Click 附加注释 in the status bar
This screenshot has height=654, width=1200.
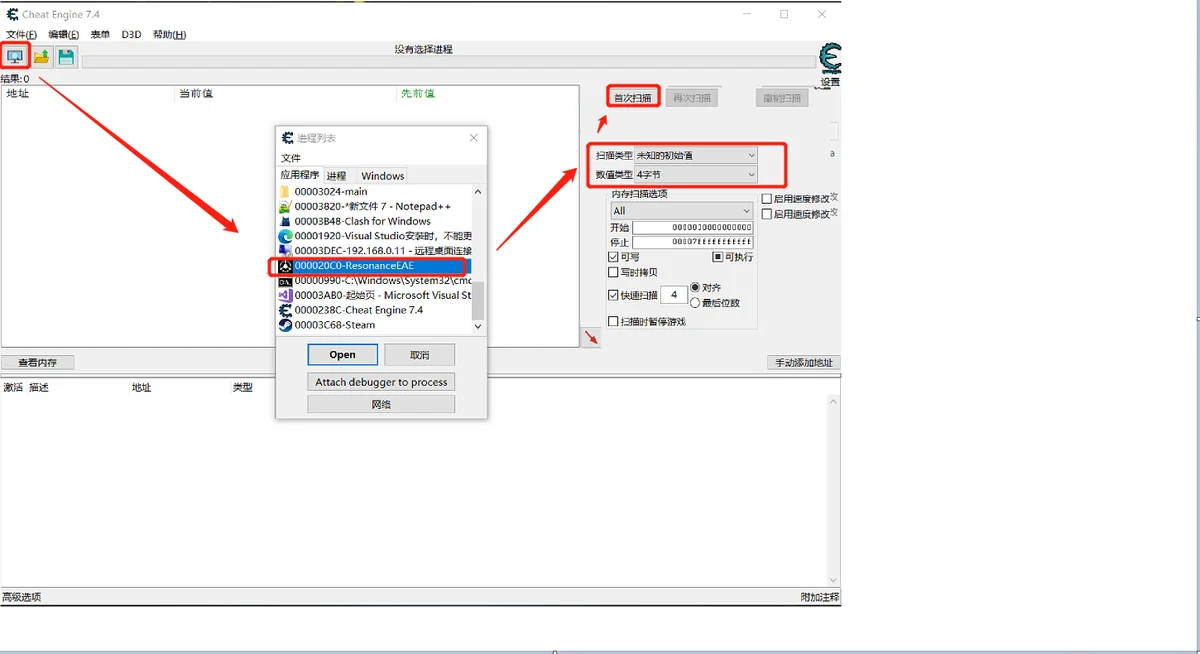[x=820, y=597]
